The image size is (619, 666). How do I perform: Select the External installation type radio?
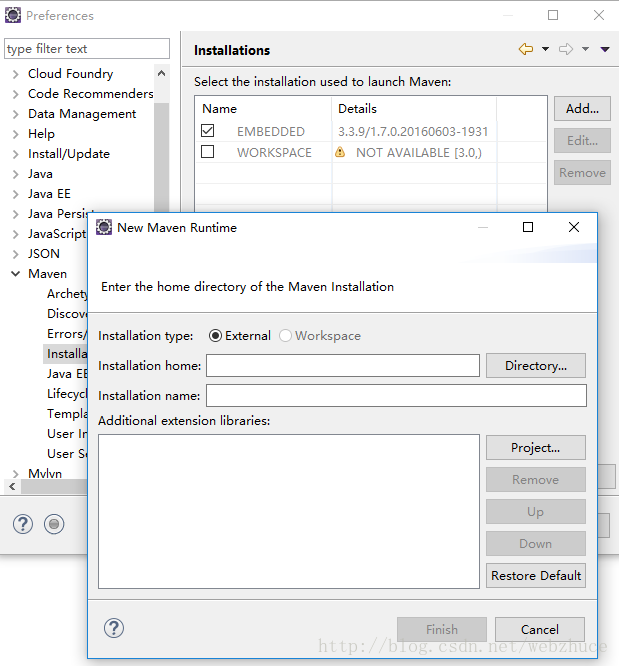coord(215,336)
